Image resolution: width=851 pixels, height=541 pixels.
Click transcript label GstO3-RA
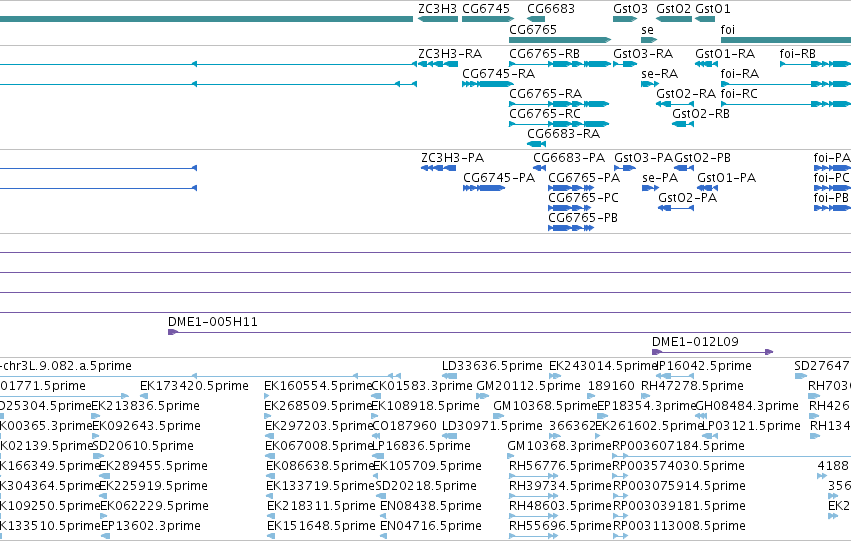point(643,54)
